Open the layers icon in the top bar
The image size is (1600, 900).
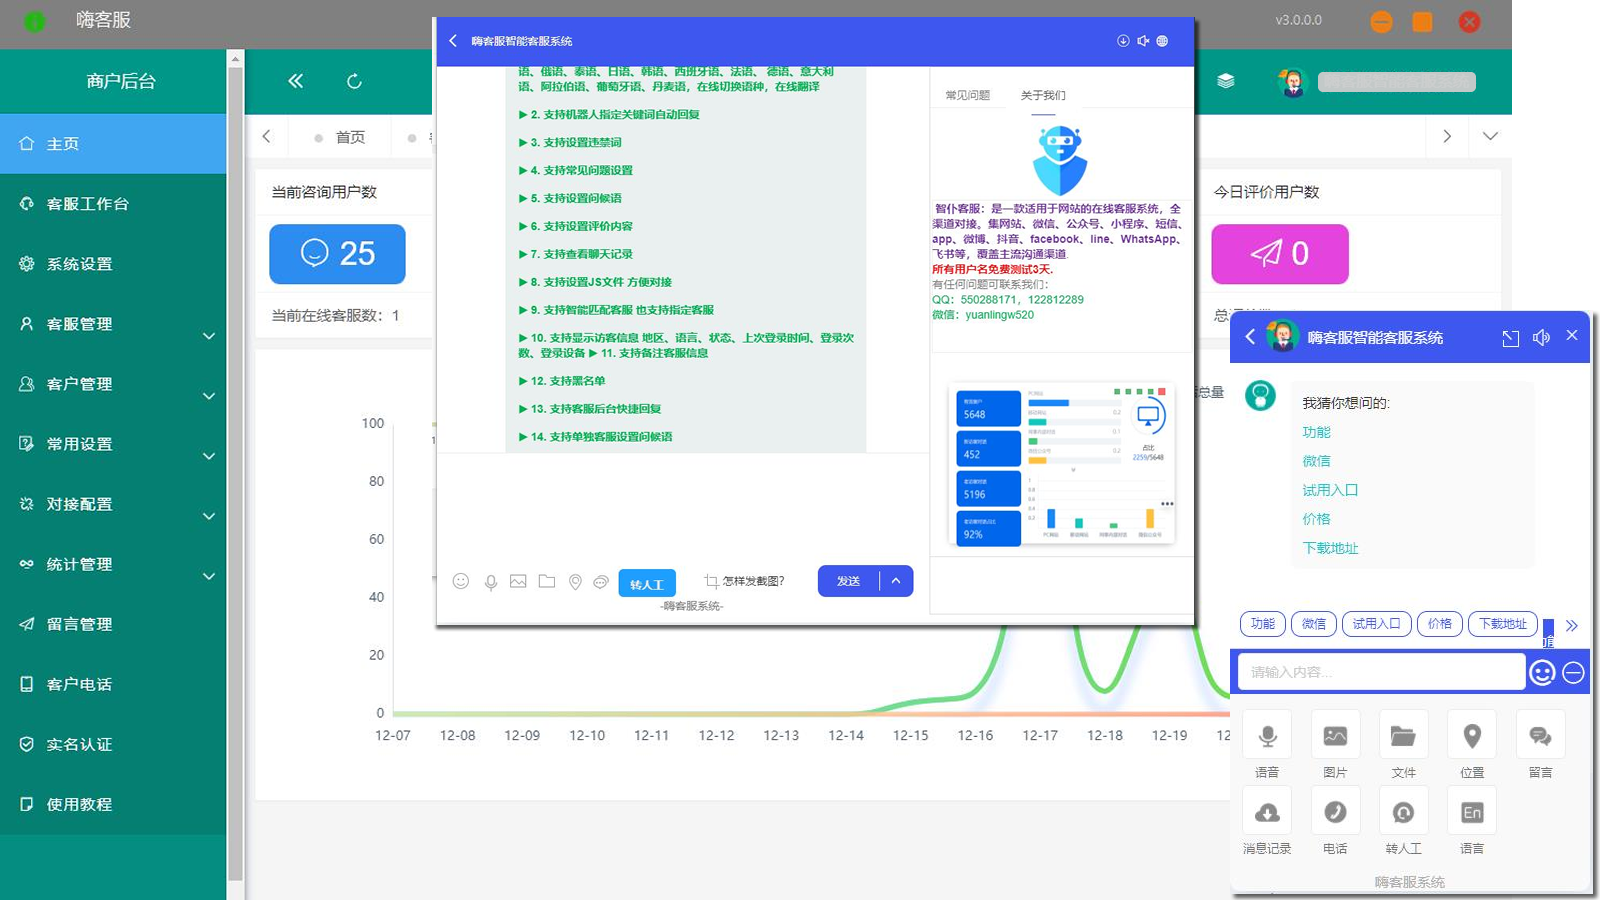(1225, 81)
